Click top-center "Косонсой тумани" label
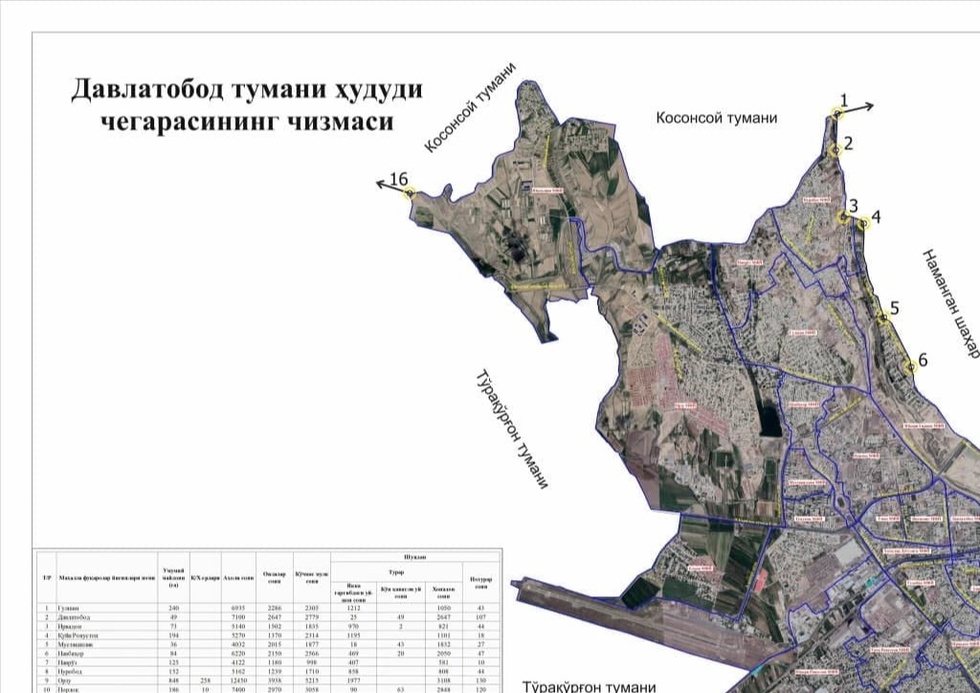The width and height of the screenshot is (980, 693). click(x=716, y=118)
